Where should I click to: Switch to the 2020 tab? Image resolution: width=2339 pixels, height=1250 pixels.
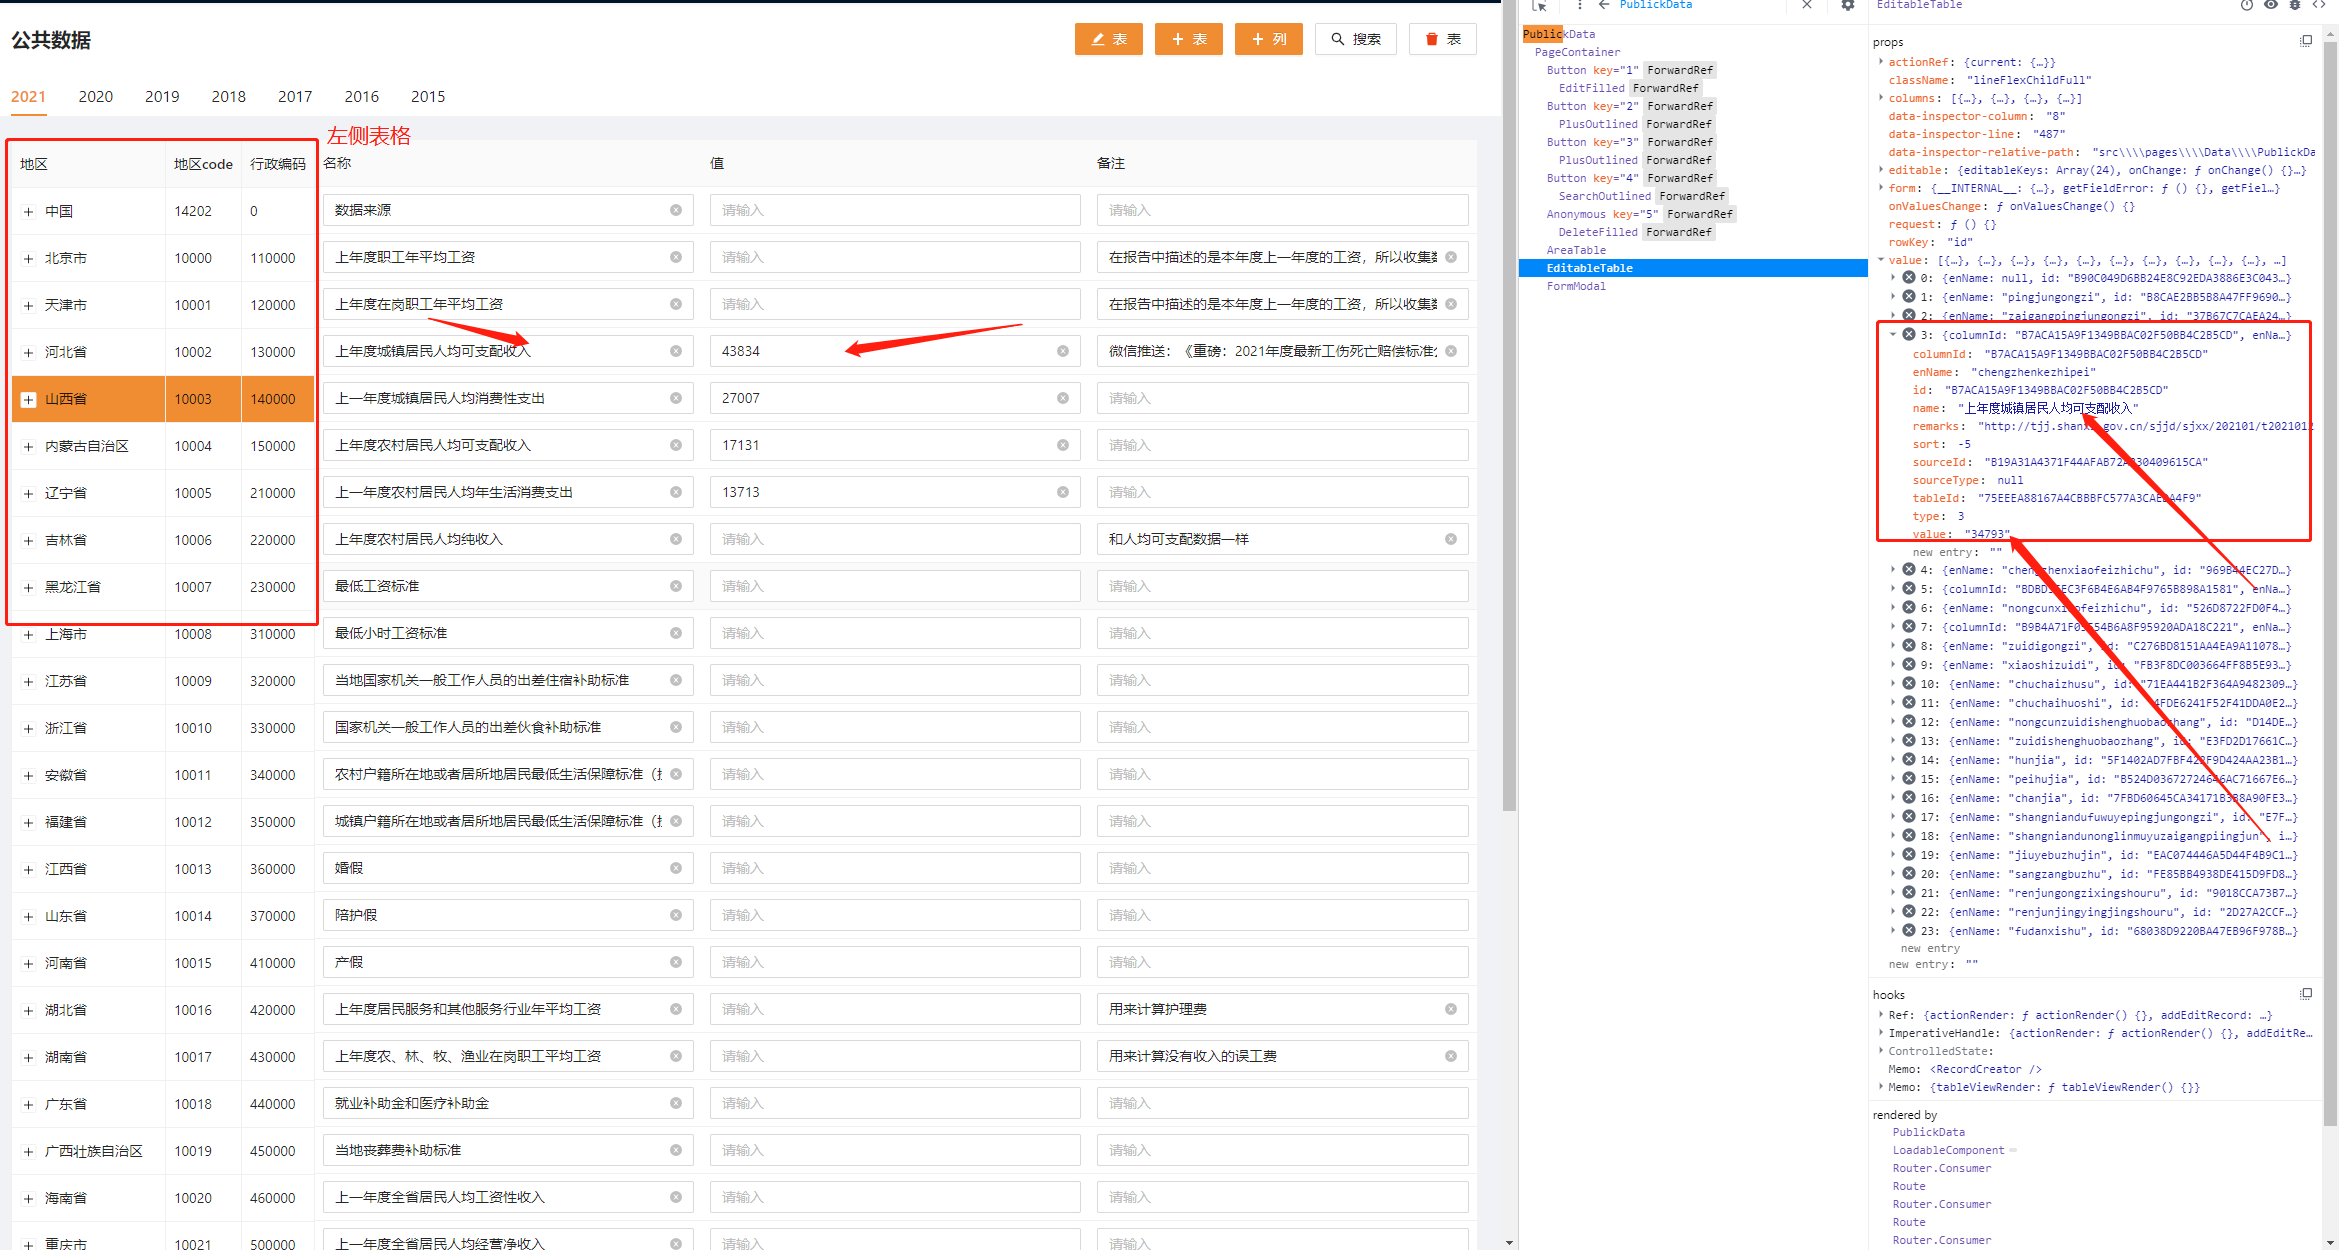[x=95, y=96]
